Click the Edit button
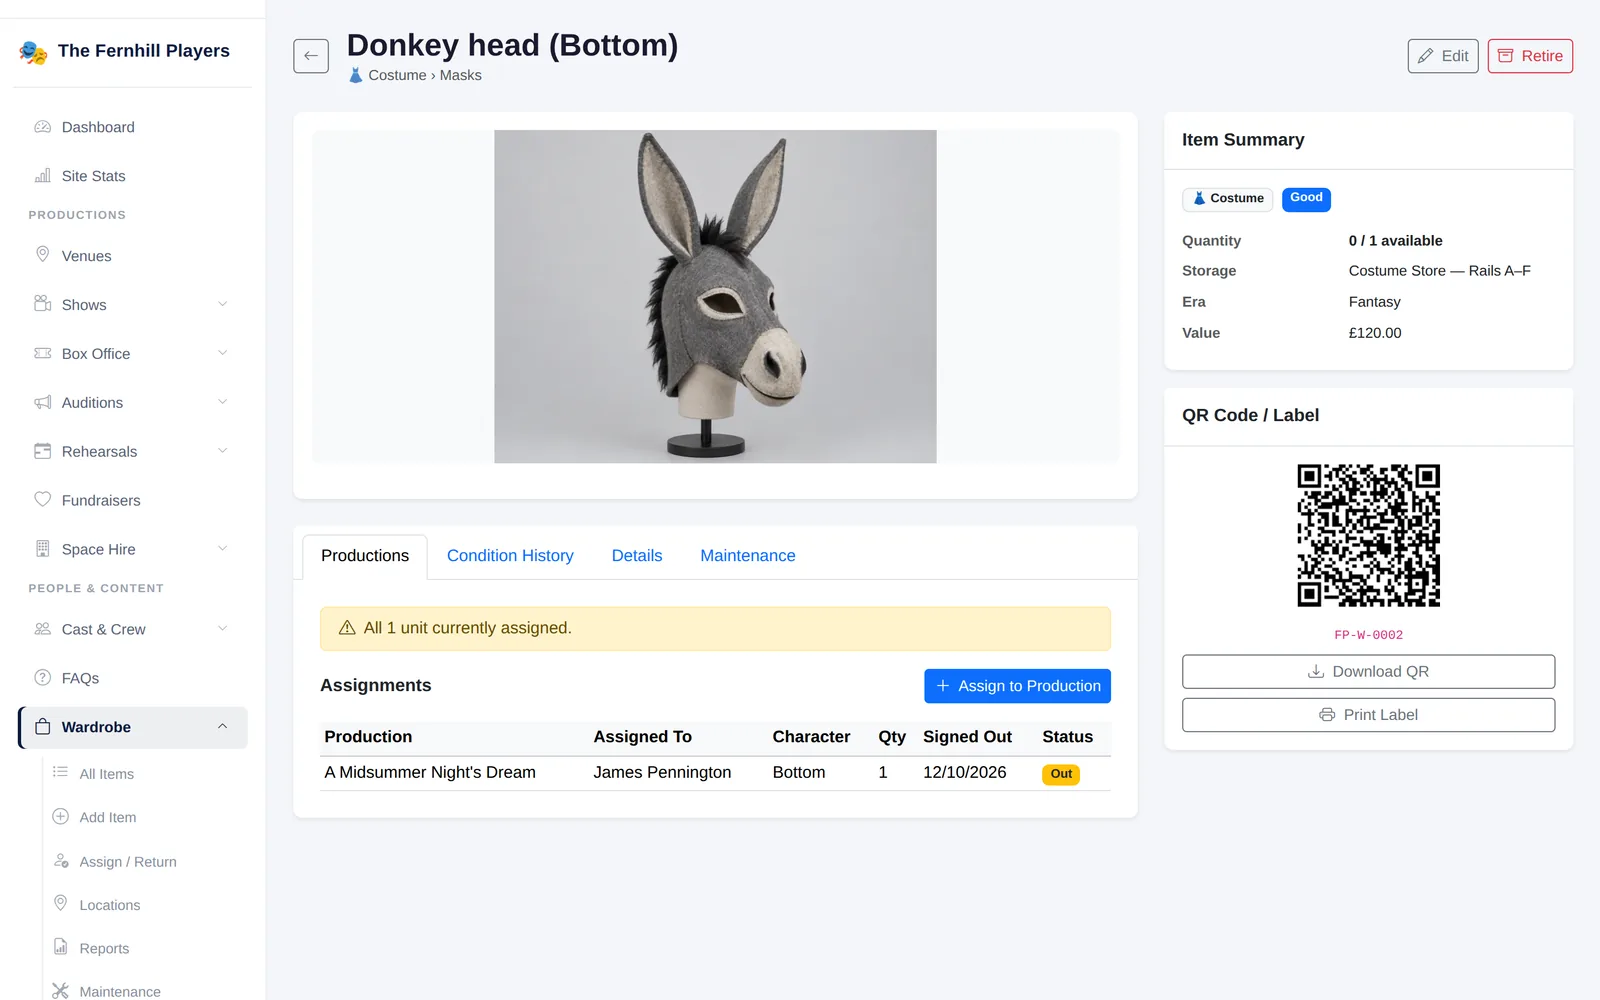 point(1443,56)
